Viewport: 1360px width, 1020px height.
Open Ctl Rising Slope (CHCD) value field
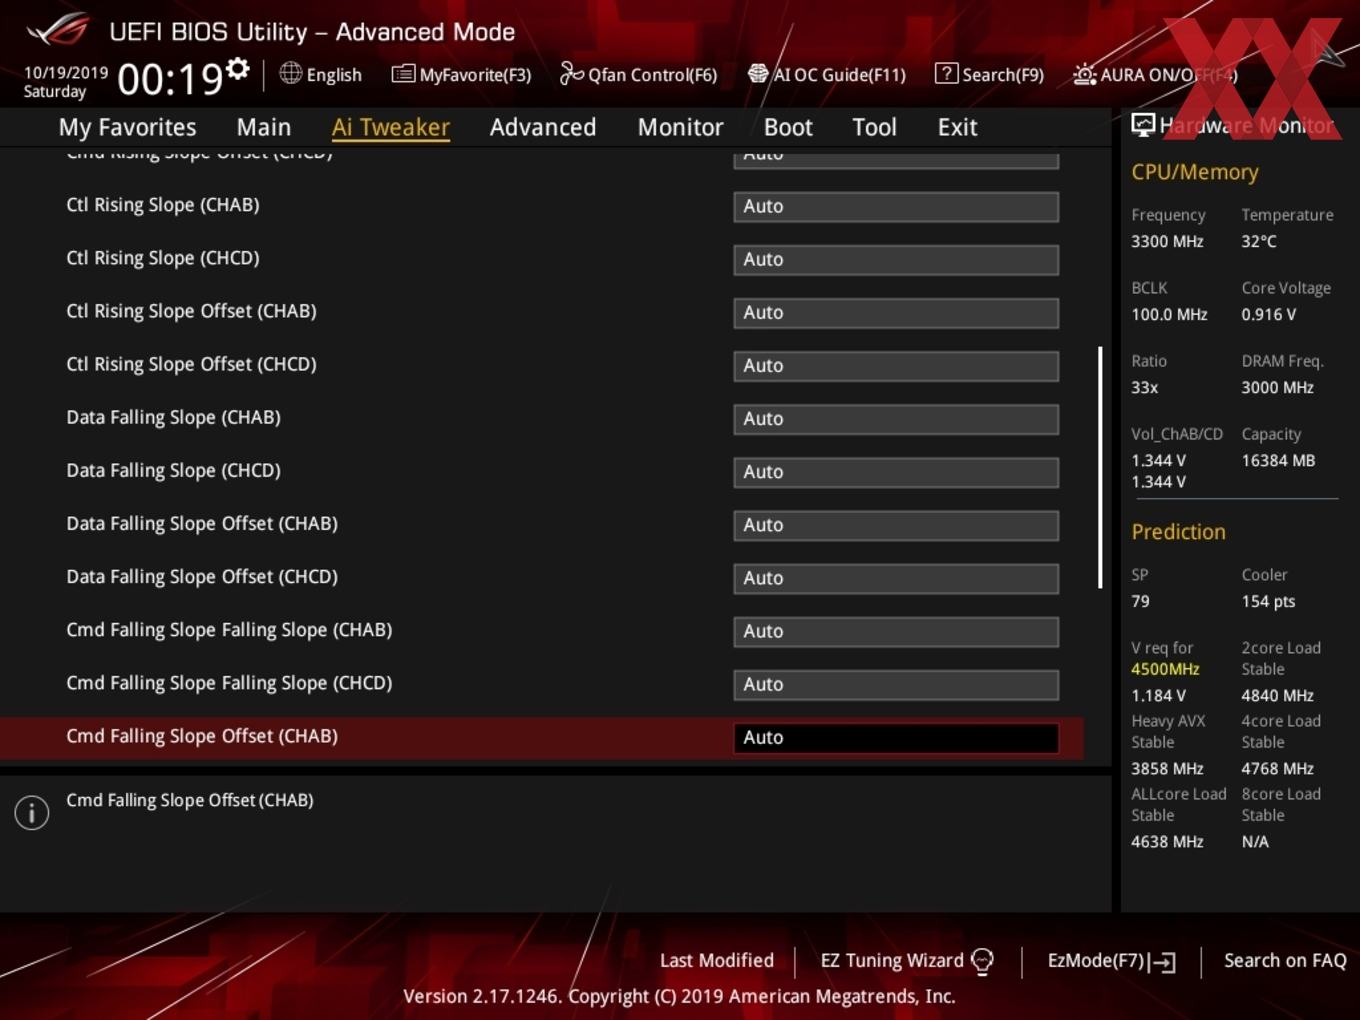[x=896, y=259]
